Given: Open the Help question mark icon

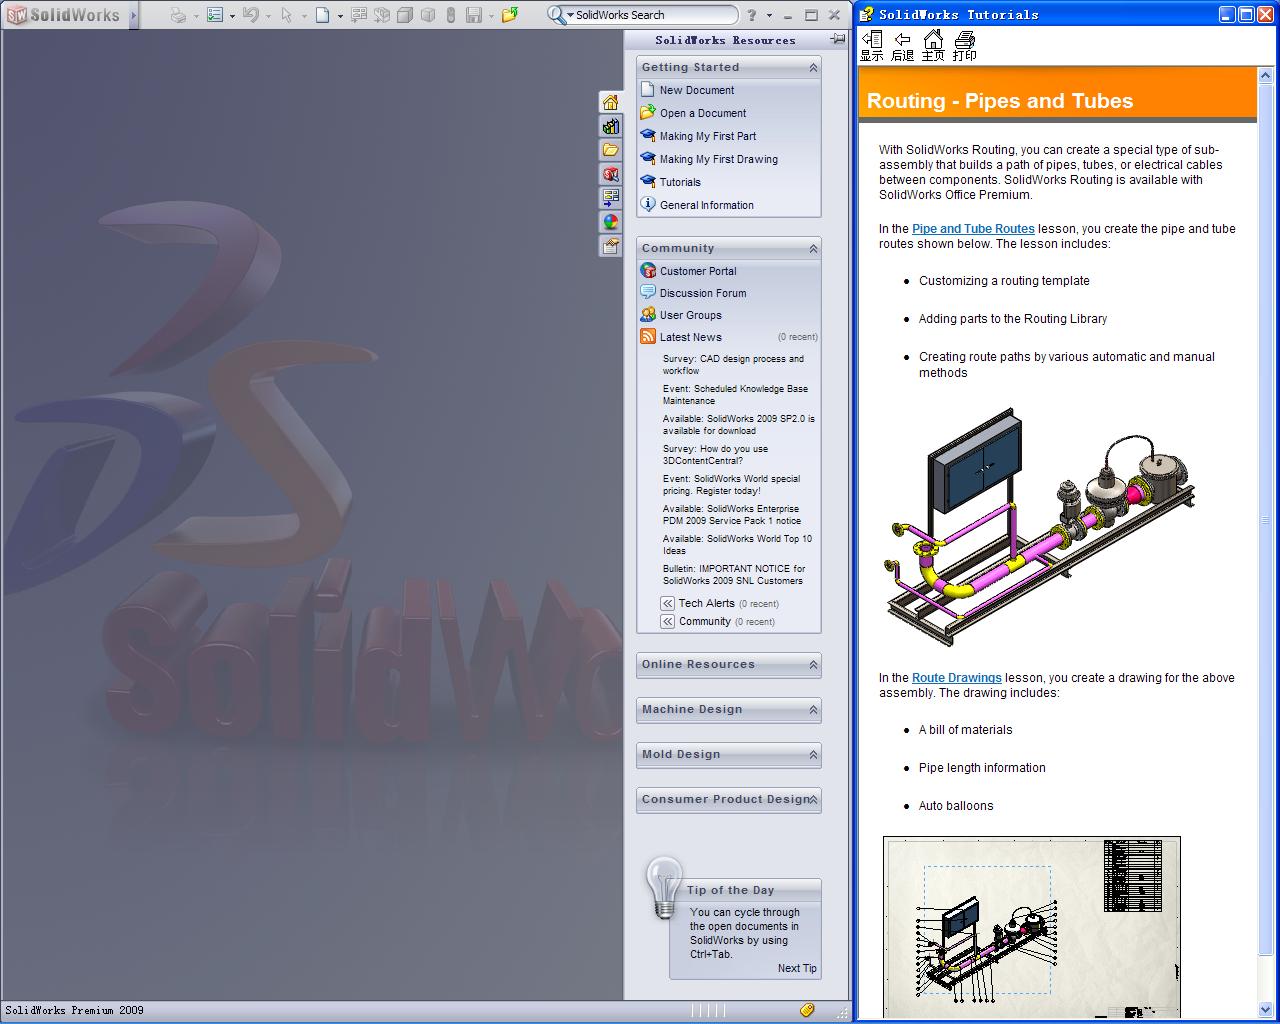Looking at the screenshot, I should coord(752,15).
